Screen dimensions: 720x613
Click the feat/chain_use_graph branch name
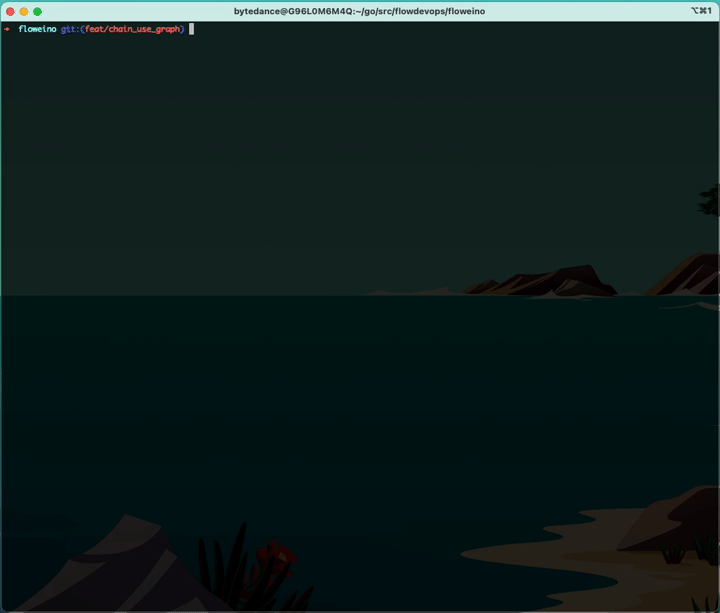tap(134, 29)
